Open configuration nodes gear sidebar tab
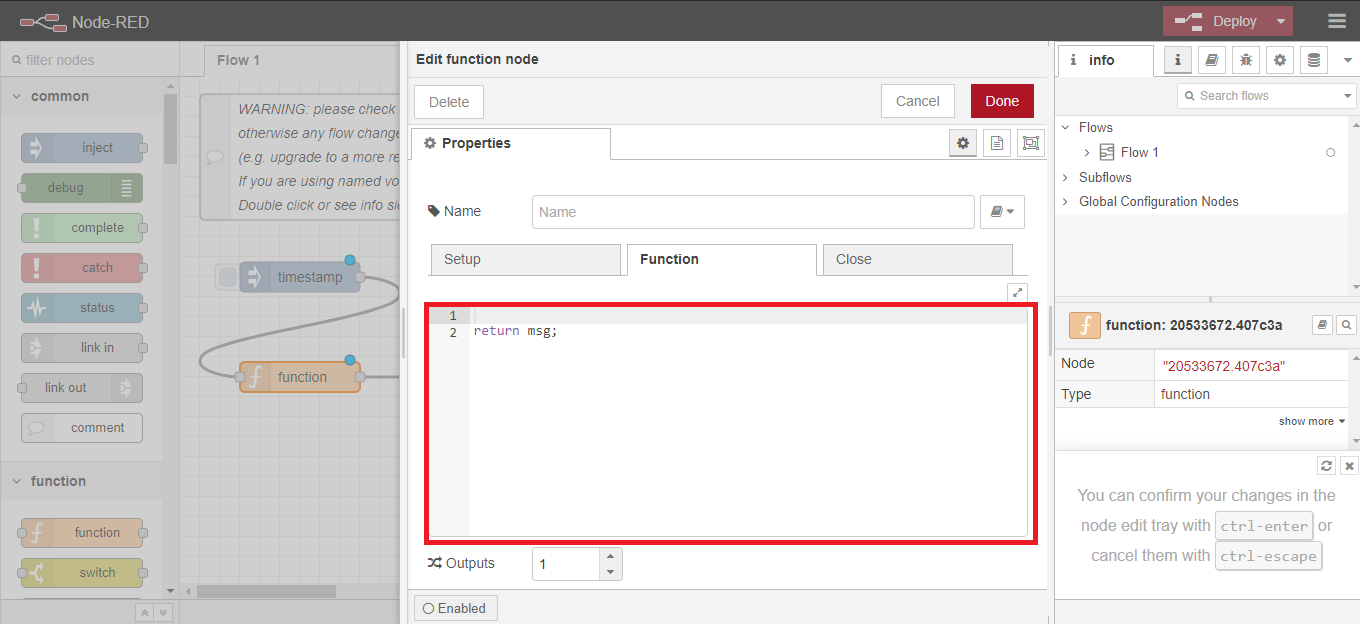The image size is (1360, 624). point(1280,60)
